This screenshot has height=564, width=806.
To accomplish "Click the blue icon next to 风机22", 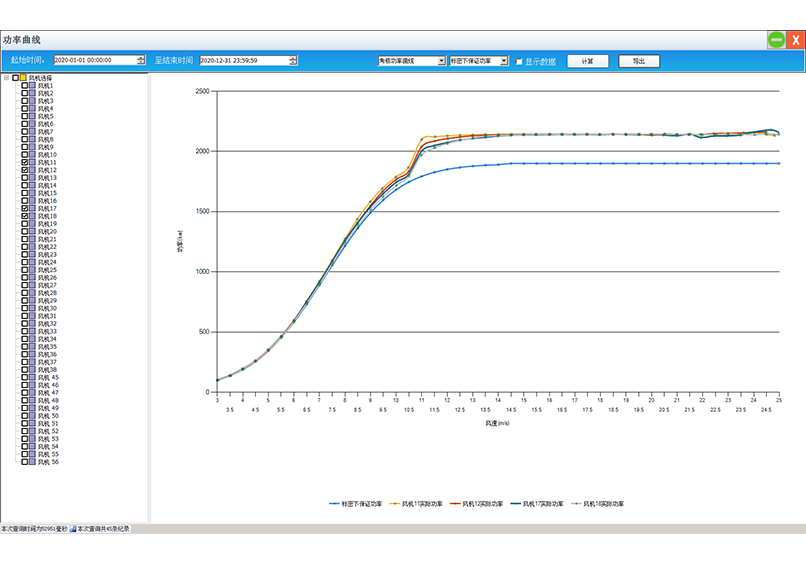I will click(x=32, y=247).
